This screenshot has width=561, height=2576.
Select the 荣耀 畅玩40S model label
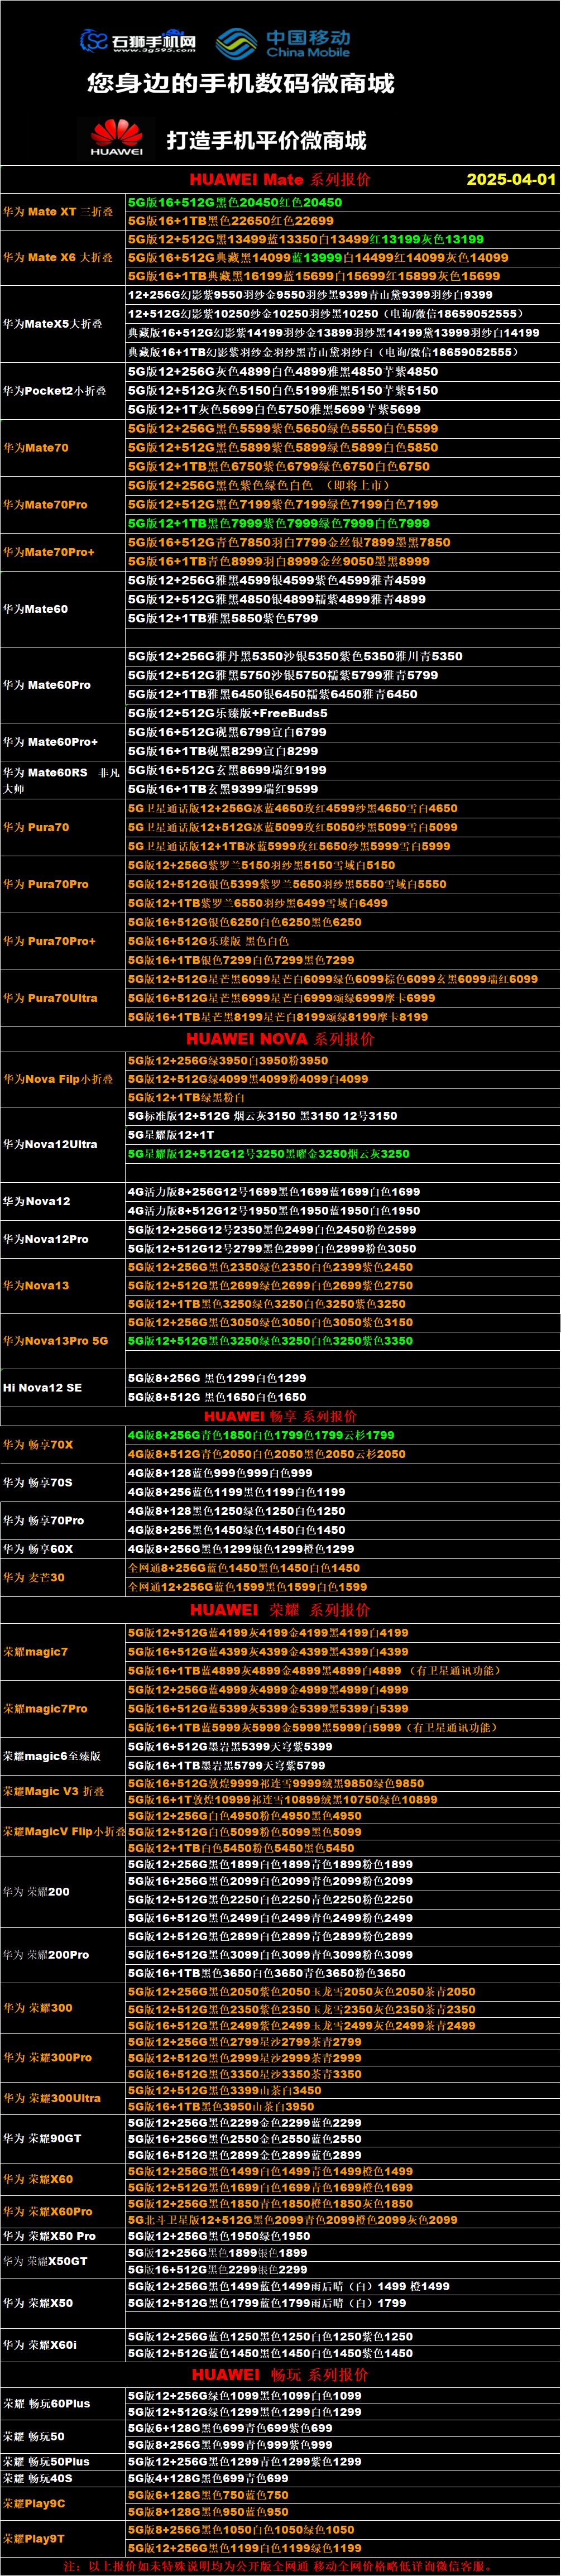click(x=38, y=2478)
